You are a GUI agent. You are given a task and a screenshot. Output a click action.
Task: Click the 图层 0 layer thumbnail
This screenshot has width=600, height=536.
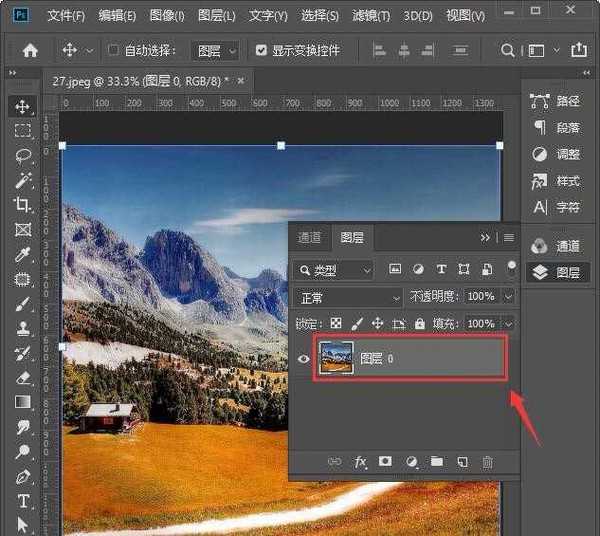(336, 358)
